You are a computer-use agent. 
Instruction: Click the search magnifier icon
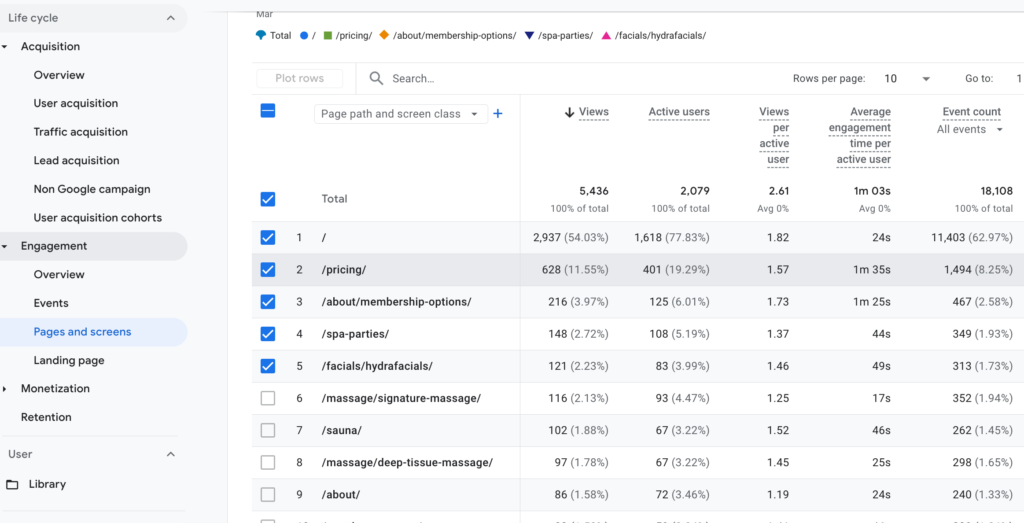376,78
